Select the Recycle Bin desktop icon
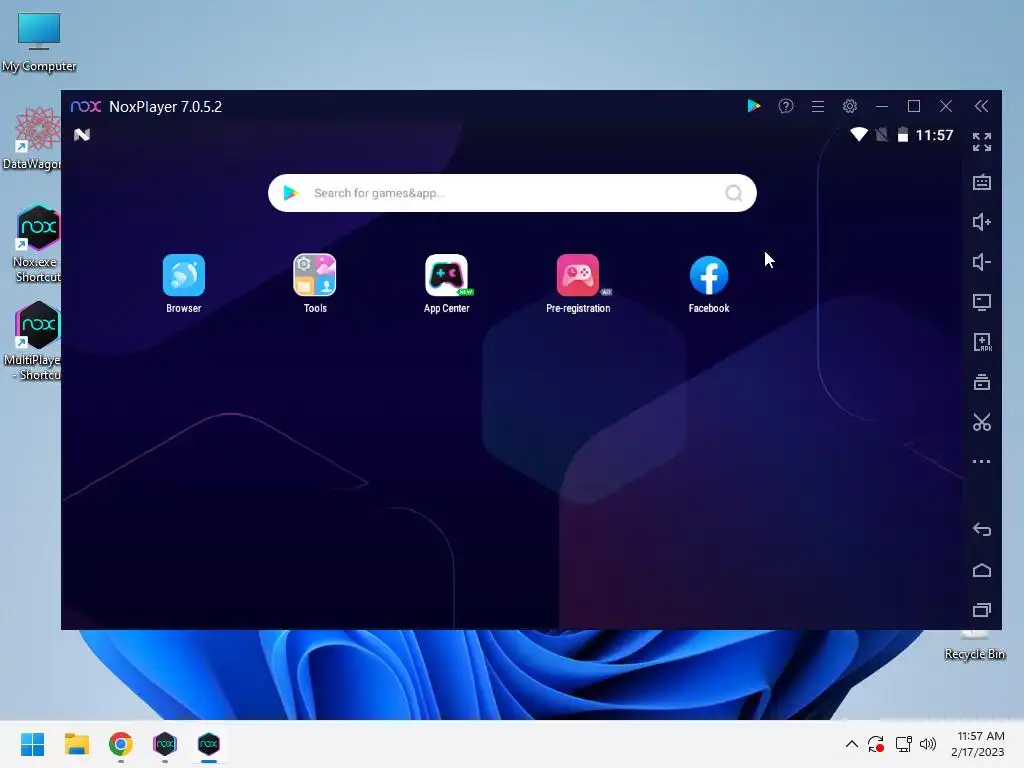 (974, 645)
